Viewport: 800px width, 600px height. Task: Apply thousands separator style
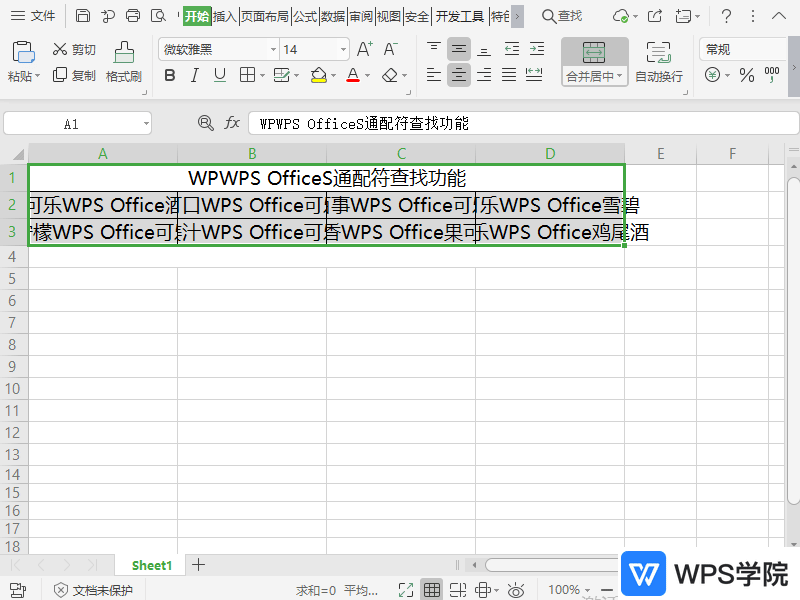pos(772,74)
